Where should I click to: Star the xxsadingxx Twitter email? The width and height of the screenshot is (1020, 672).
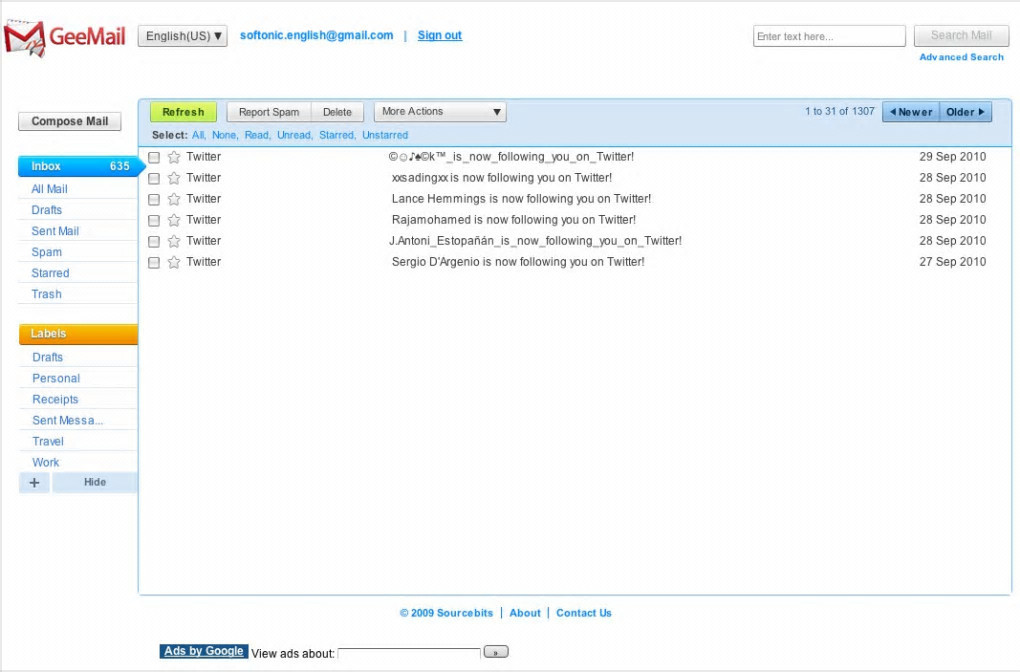[174, 178]
